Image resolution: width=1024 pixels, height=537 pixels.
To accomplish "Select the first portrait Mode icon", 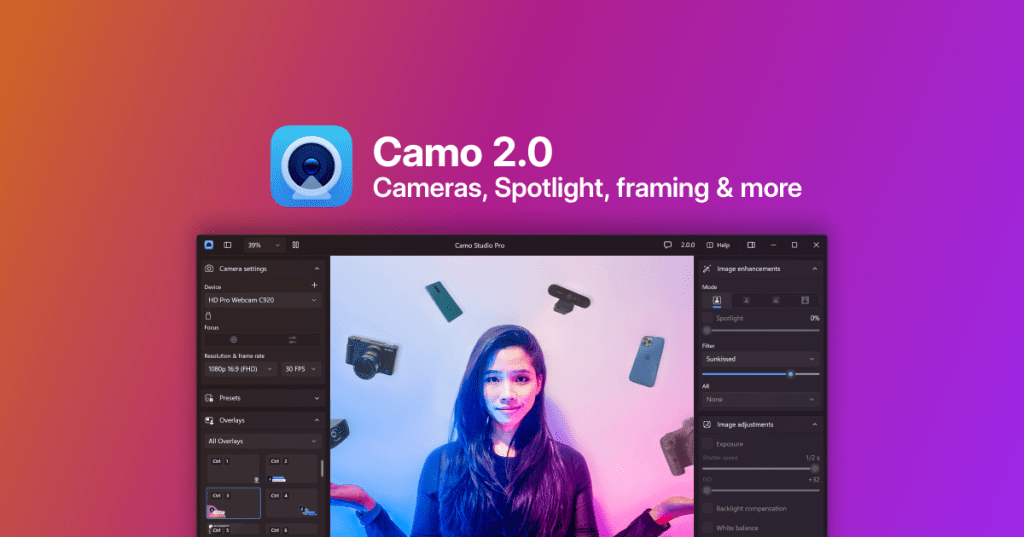I will [x=716, y=301].
